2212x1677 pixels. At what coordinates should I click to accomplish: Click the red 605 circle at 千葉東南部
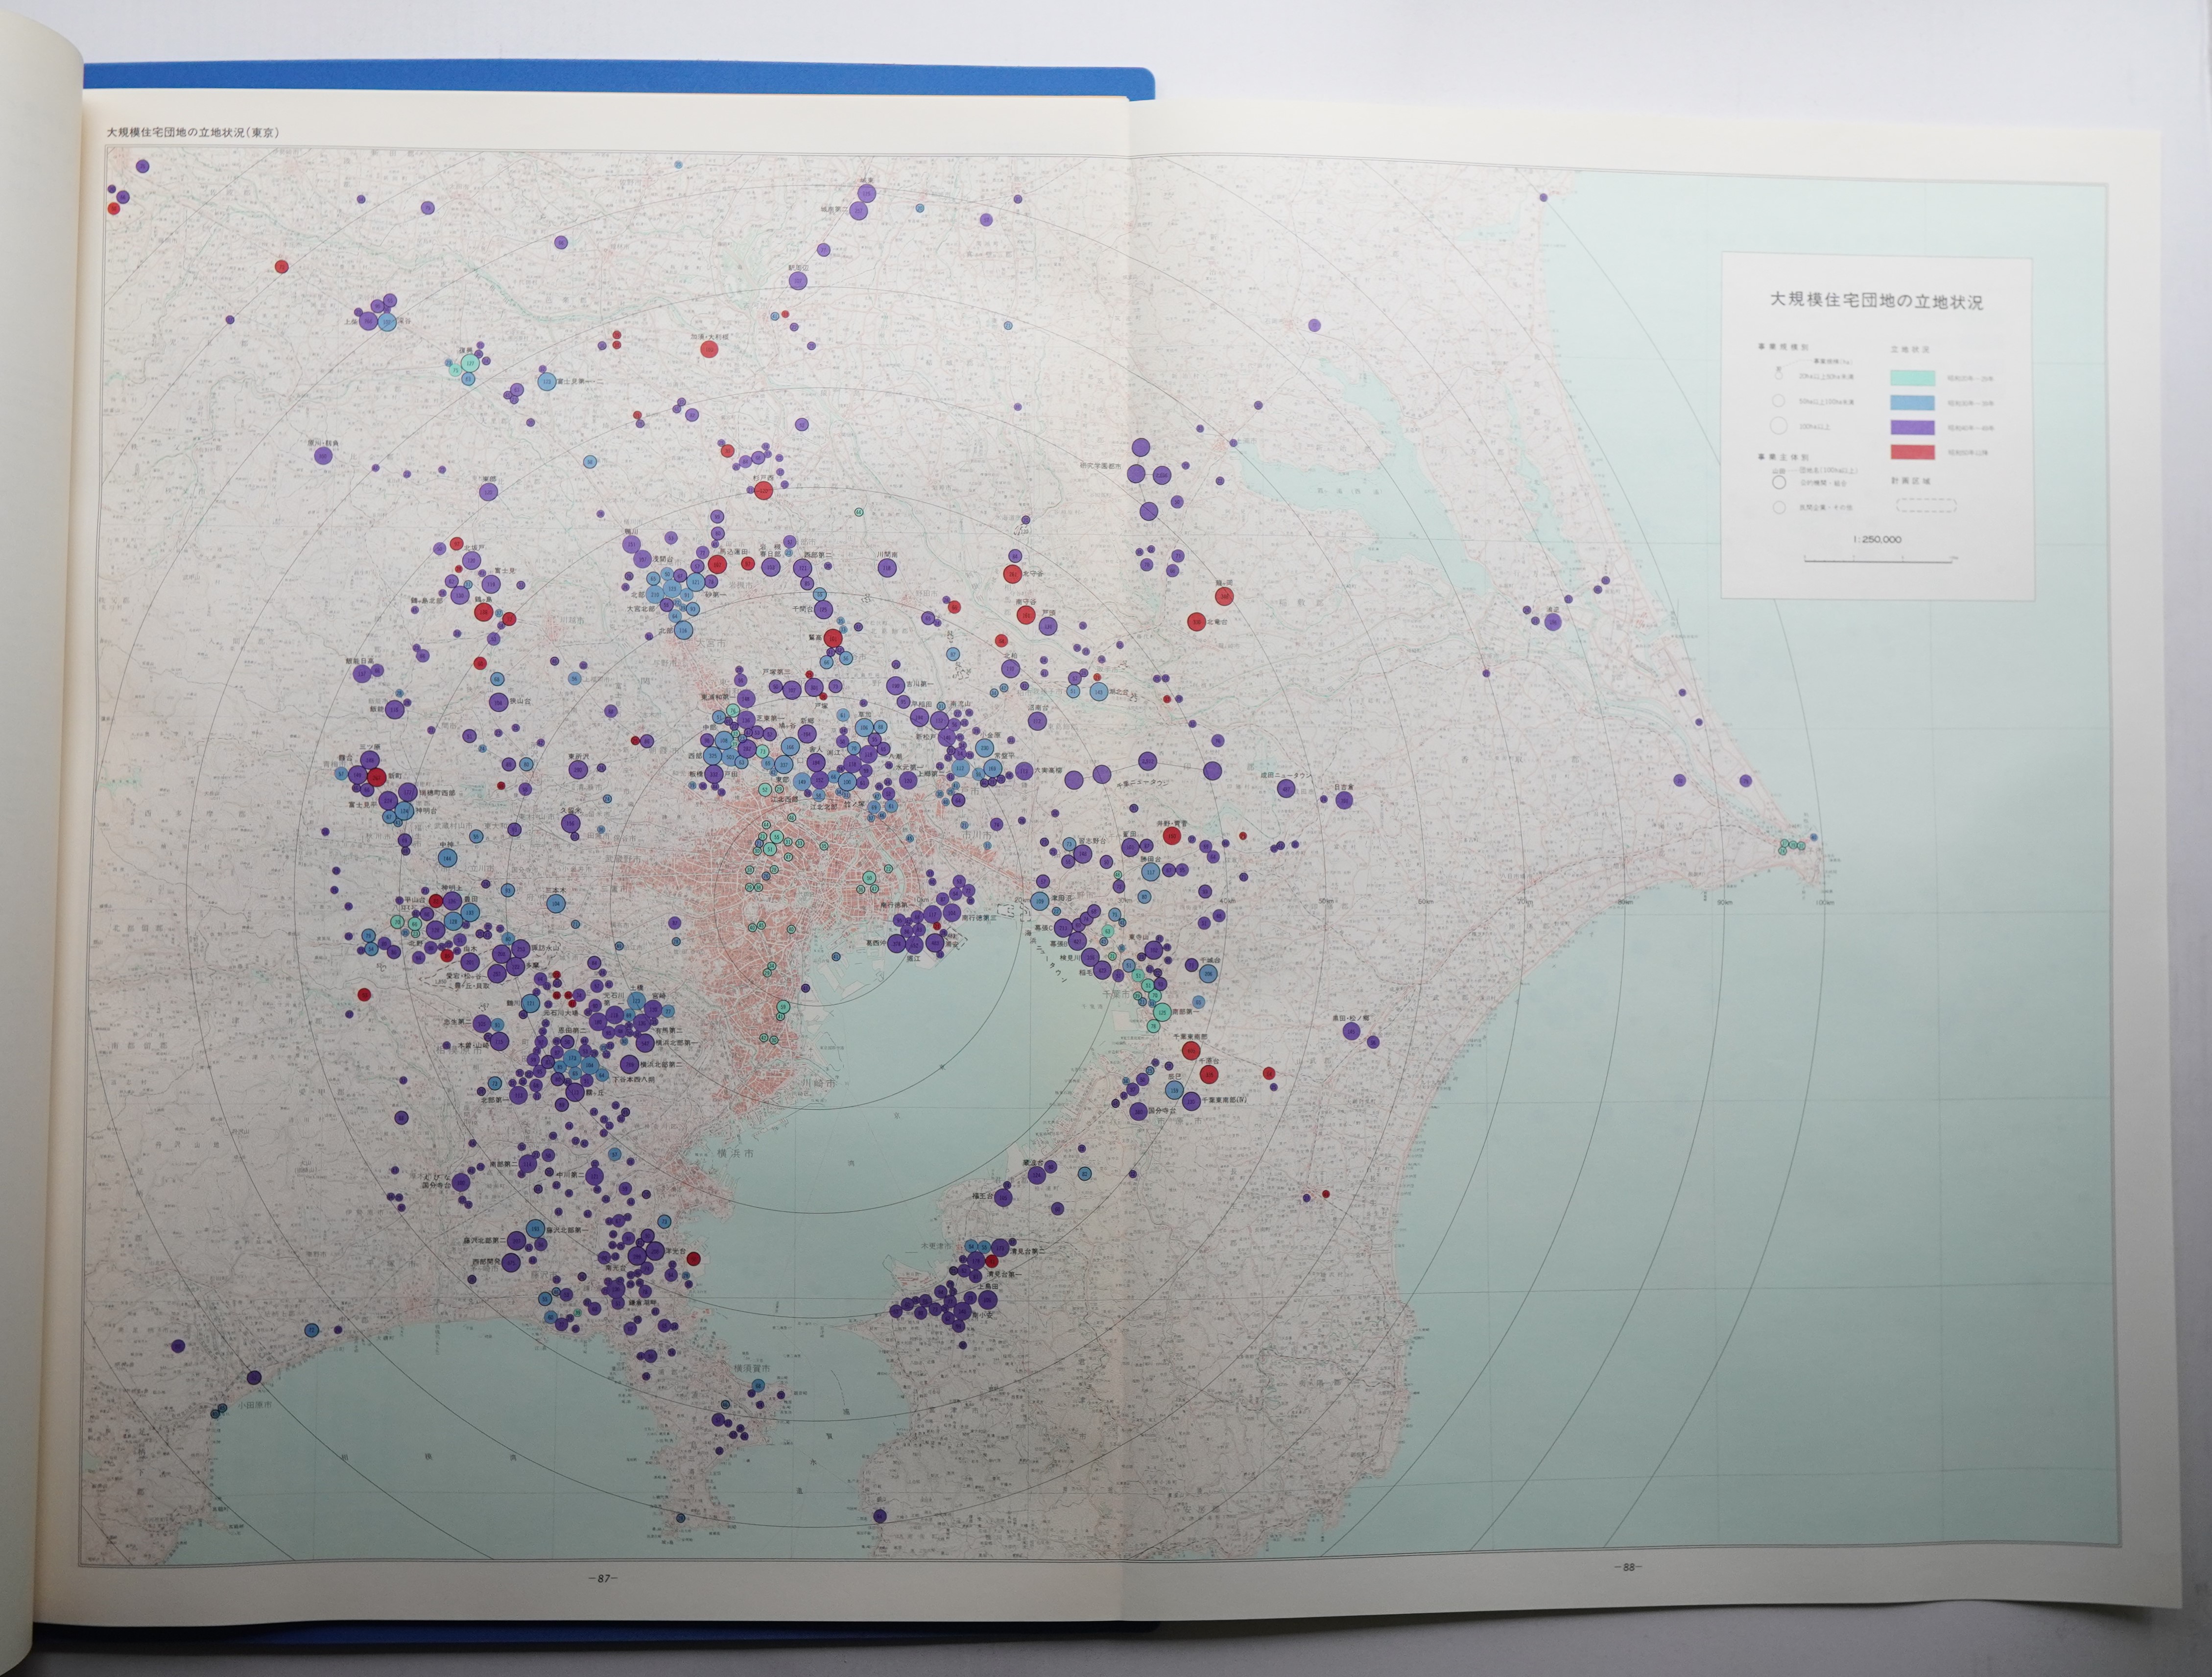pyautogui.click(x=1191, y=1051)
